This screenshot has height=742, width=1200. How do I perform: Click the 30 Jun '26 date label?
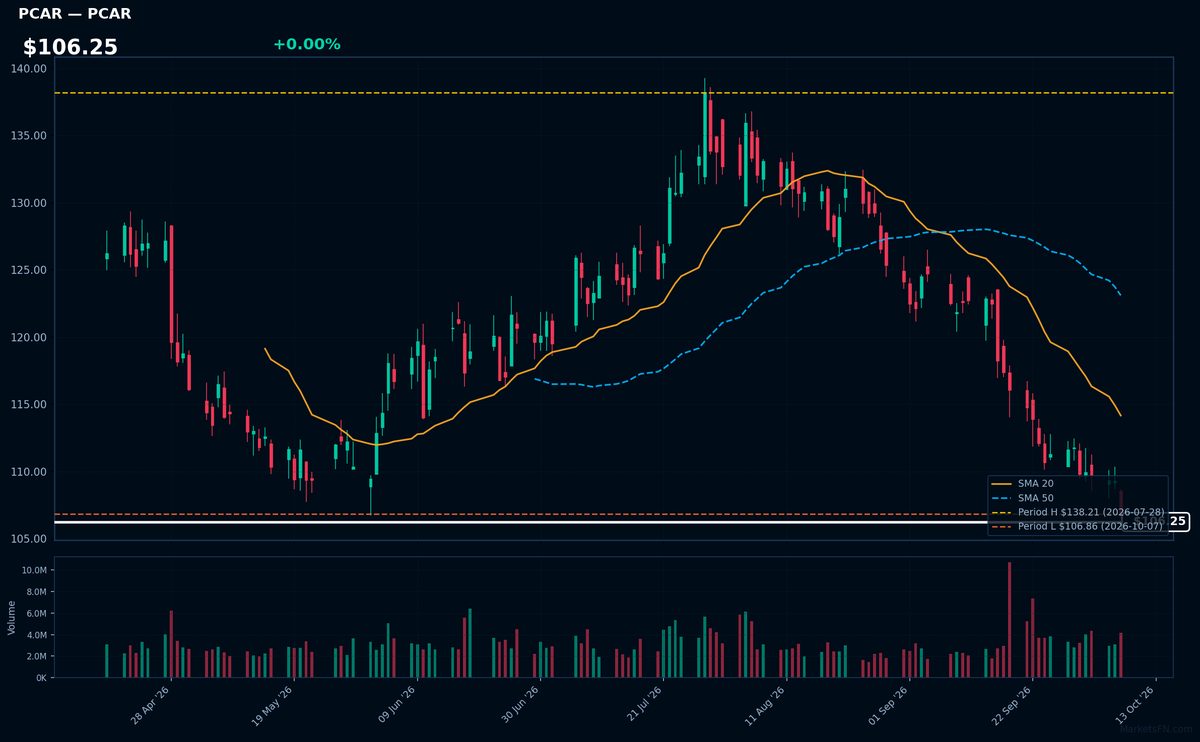point(520,705)
